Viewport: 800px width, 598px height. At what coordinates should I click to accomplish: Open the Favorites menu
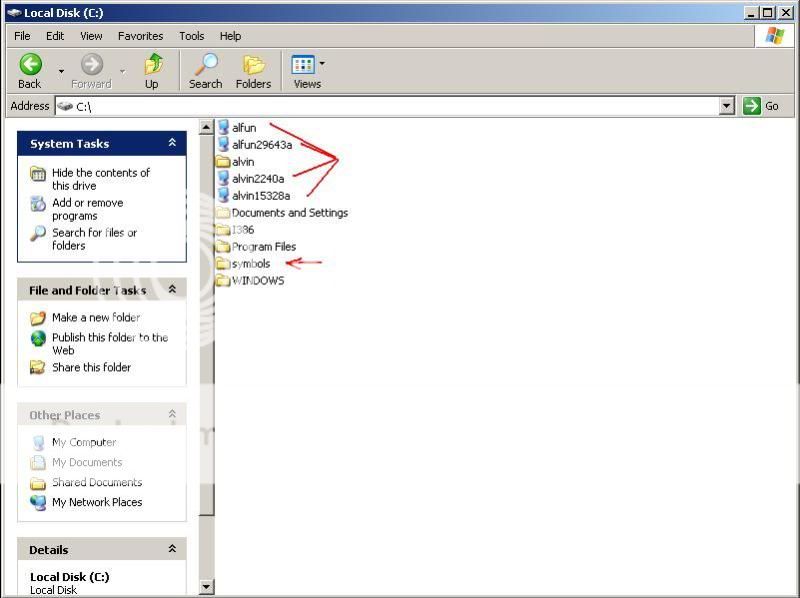coord(140,36)
